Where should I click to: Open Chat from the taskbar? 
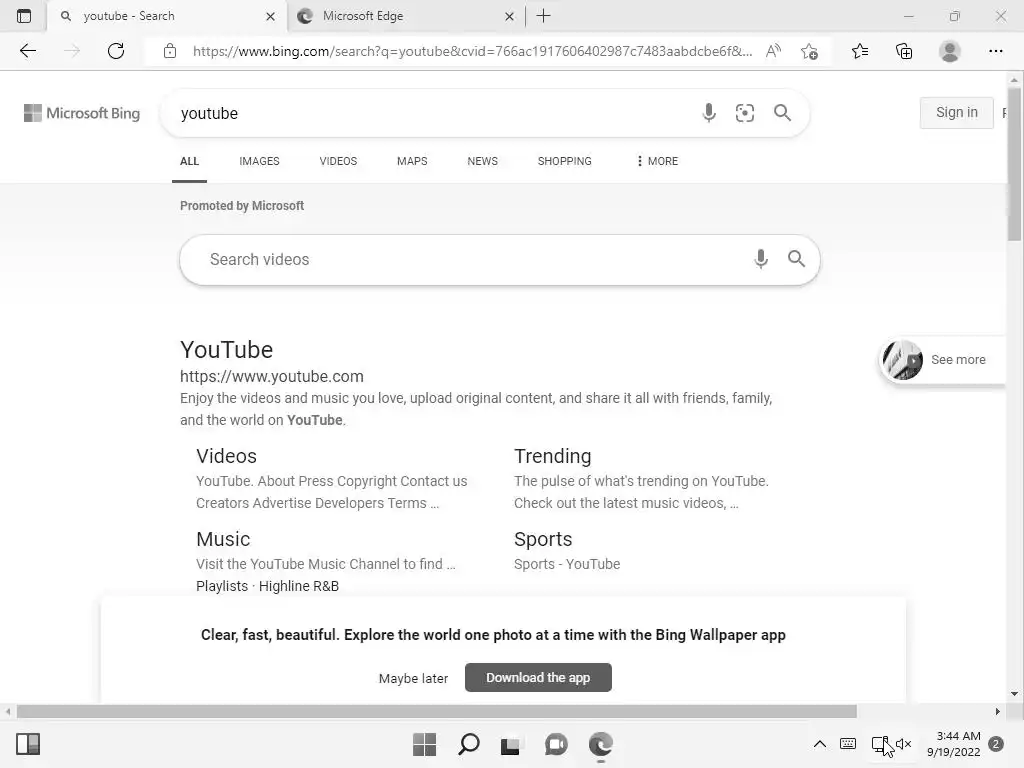(556, 744)
